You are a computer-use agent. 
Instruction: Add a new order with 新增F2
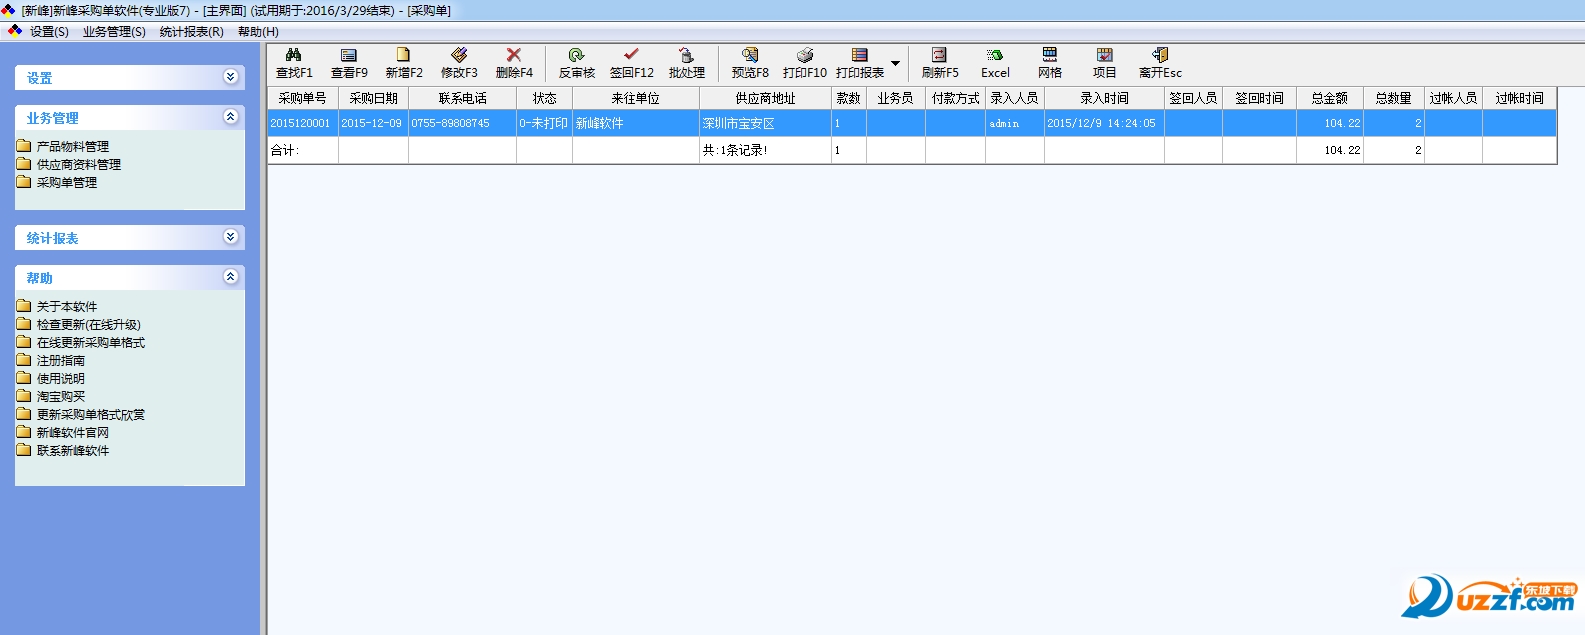404,63
